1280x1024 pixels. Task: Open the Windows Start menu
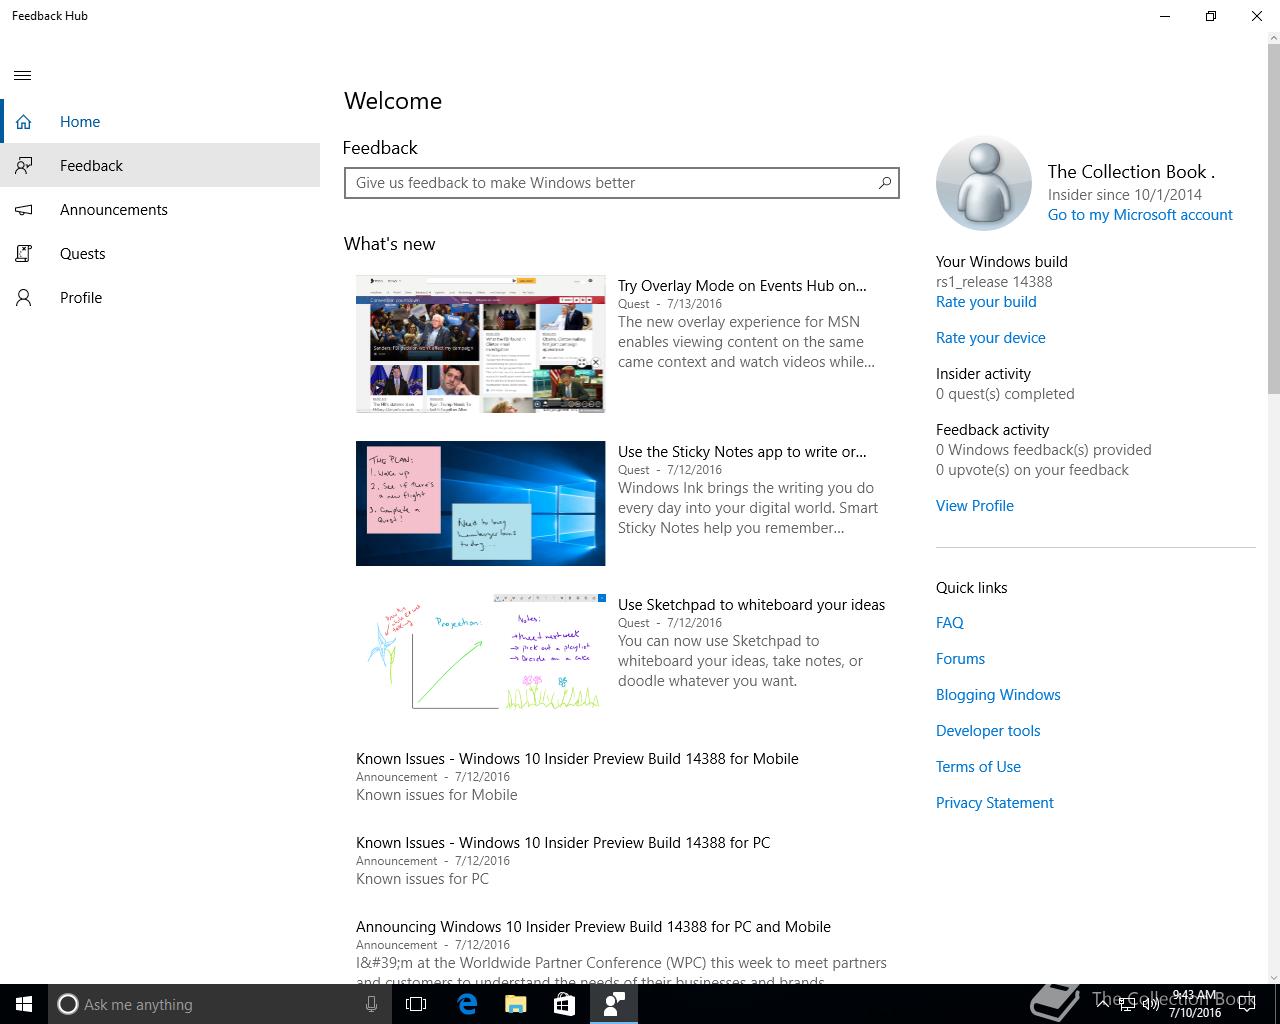coord(24,1004)
